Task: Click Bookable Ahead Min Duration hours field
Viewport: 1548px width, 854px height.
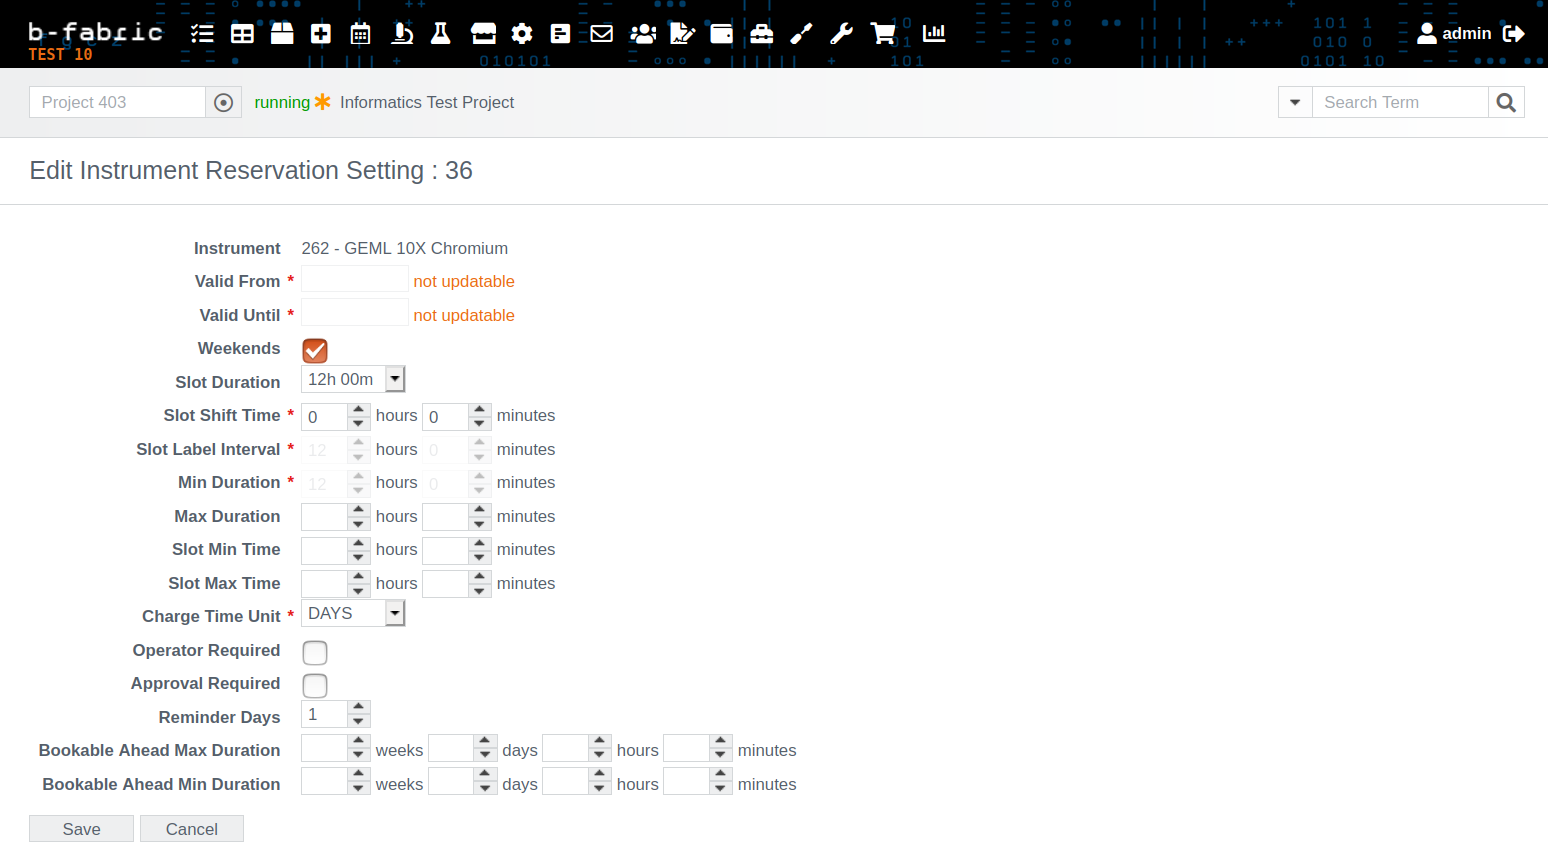Action: 577,781
